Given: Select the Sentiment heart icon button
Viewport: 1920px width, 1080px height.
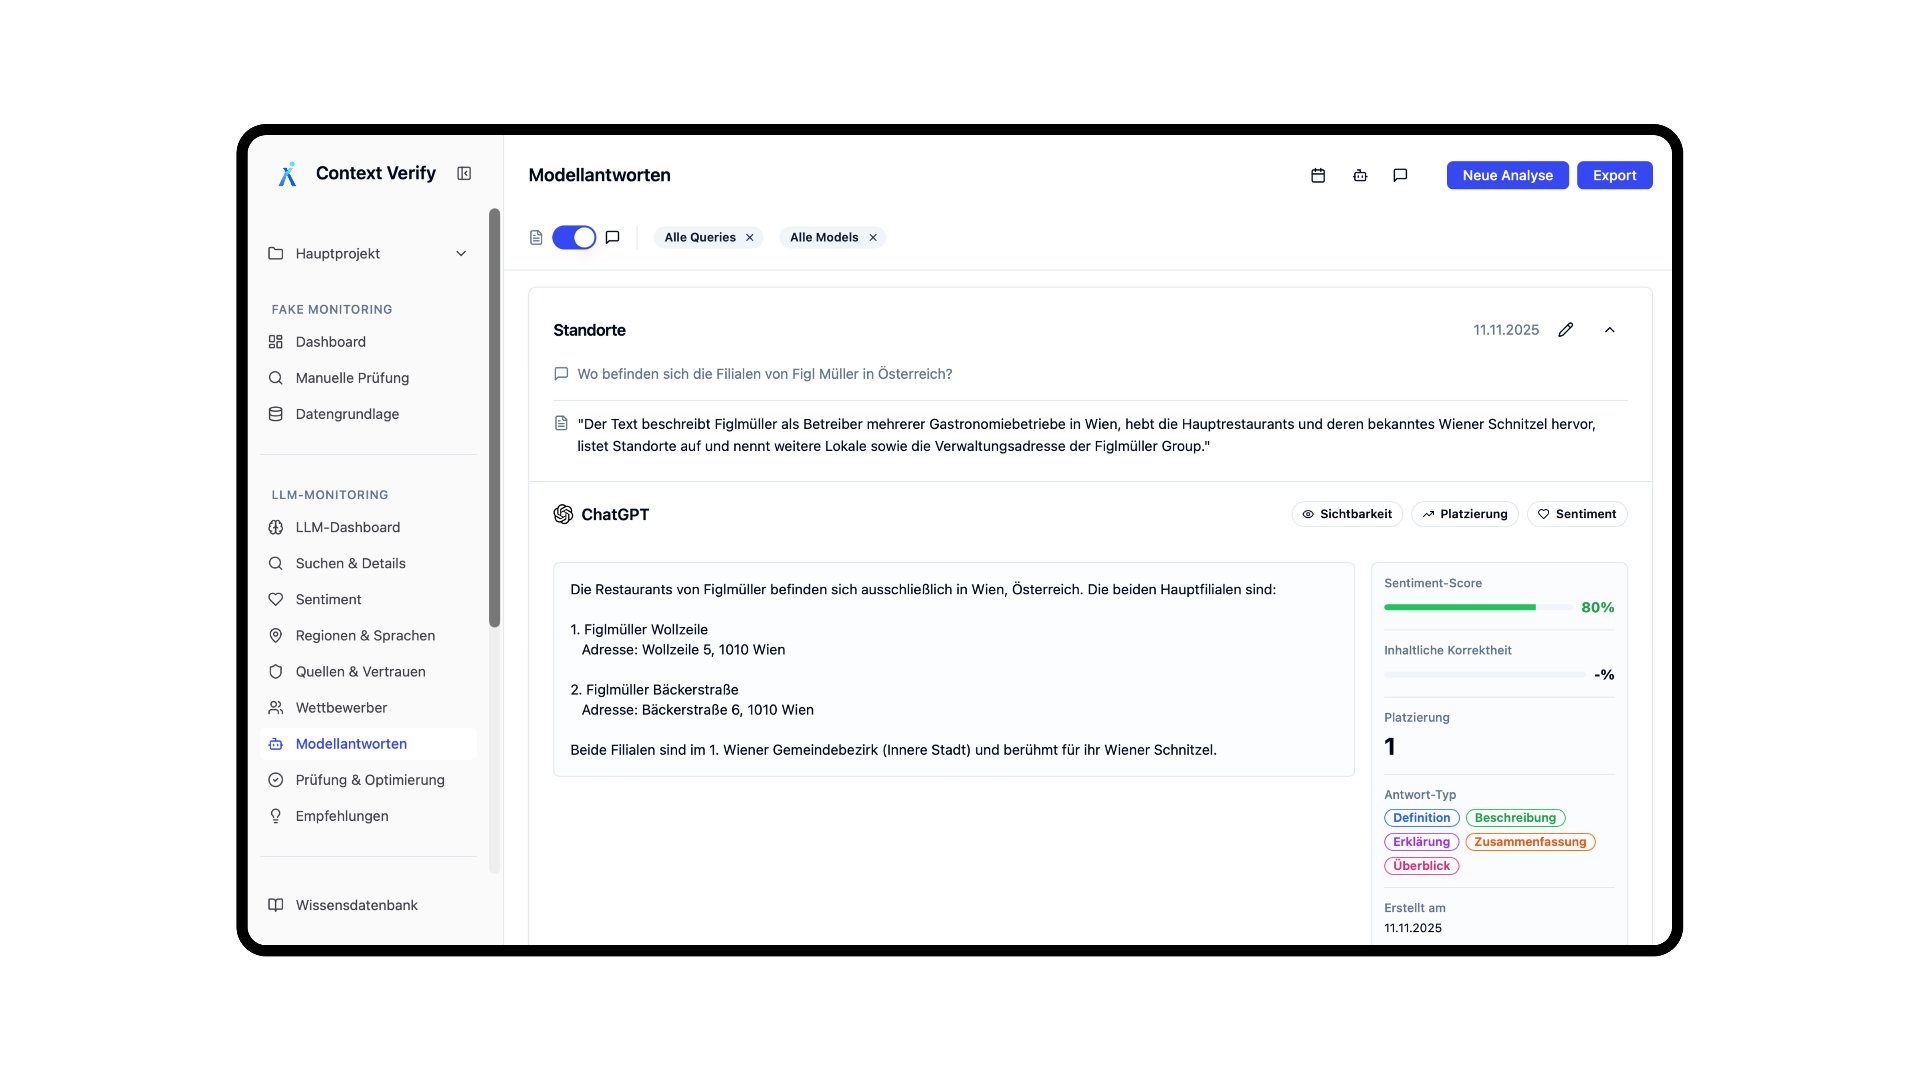Looking at the screenshot, I should [x=1577, y=514].
